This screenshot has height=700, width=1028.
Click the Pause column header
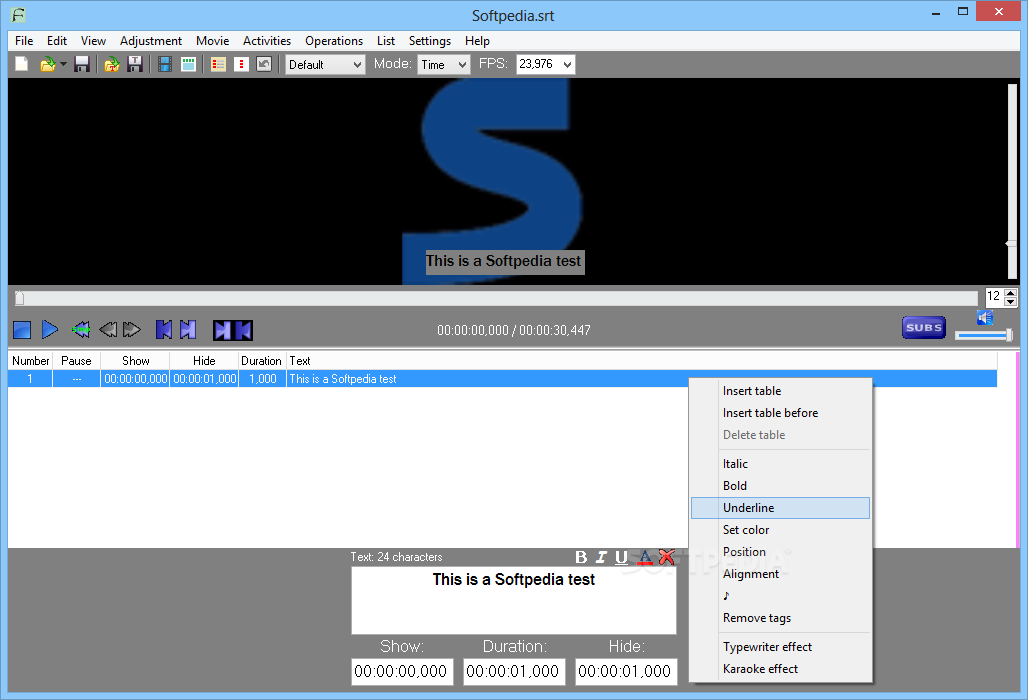[76, 360]
